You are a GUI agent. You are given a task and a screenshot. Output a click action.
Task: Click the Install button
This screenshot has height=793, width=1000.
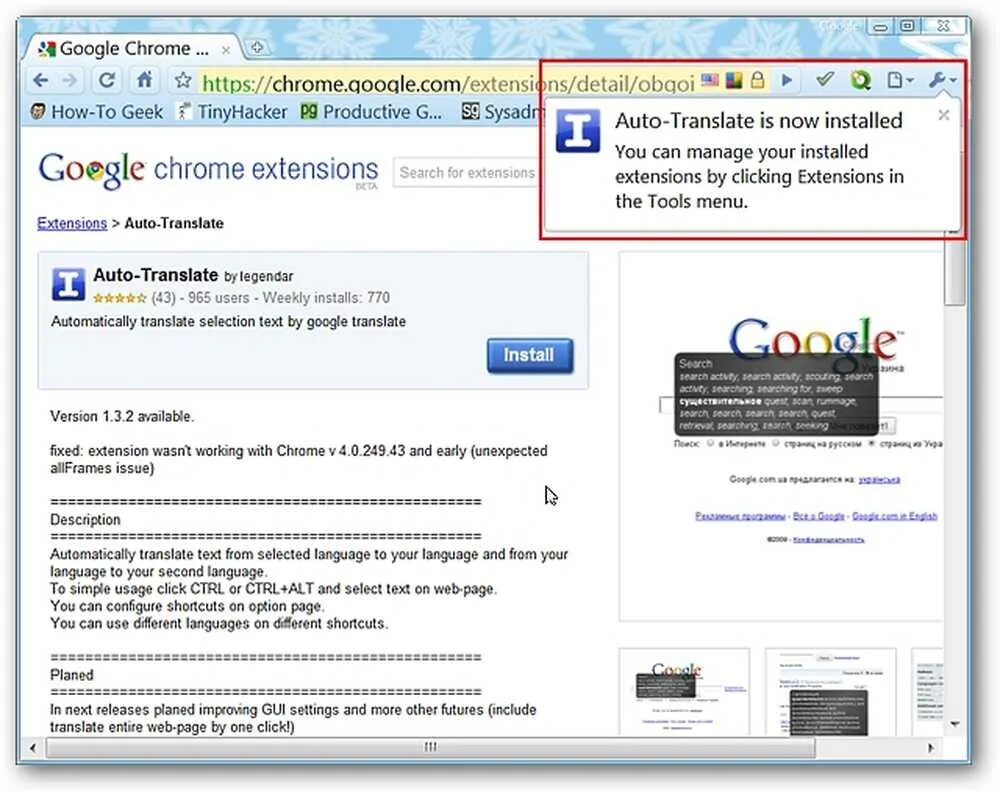pyautogui.click(x=530, y=355)
